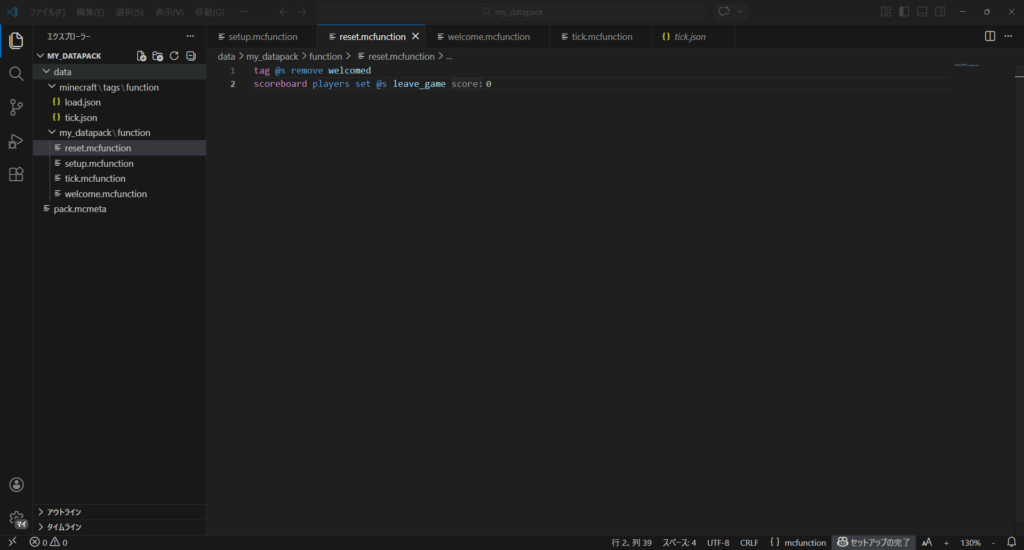Open Source Control view icon
This screenshot has width=1024, height=550.
point(16,107)
